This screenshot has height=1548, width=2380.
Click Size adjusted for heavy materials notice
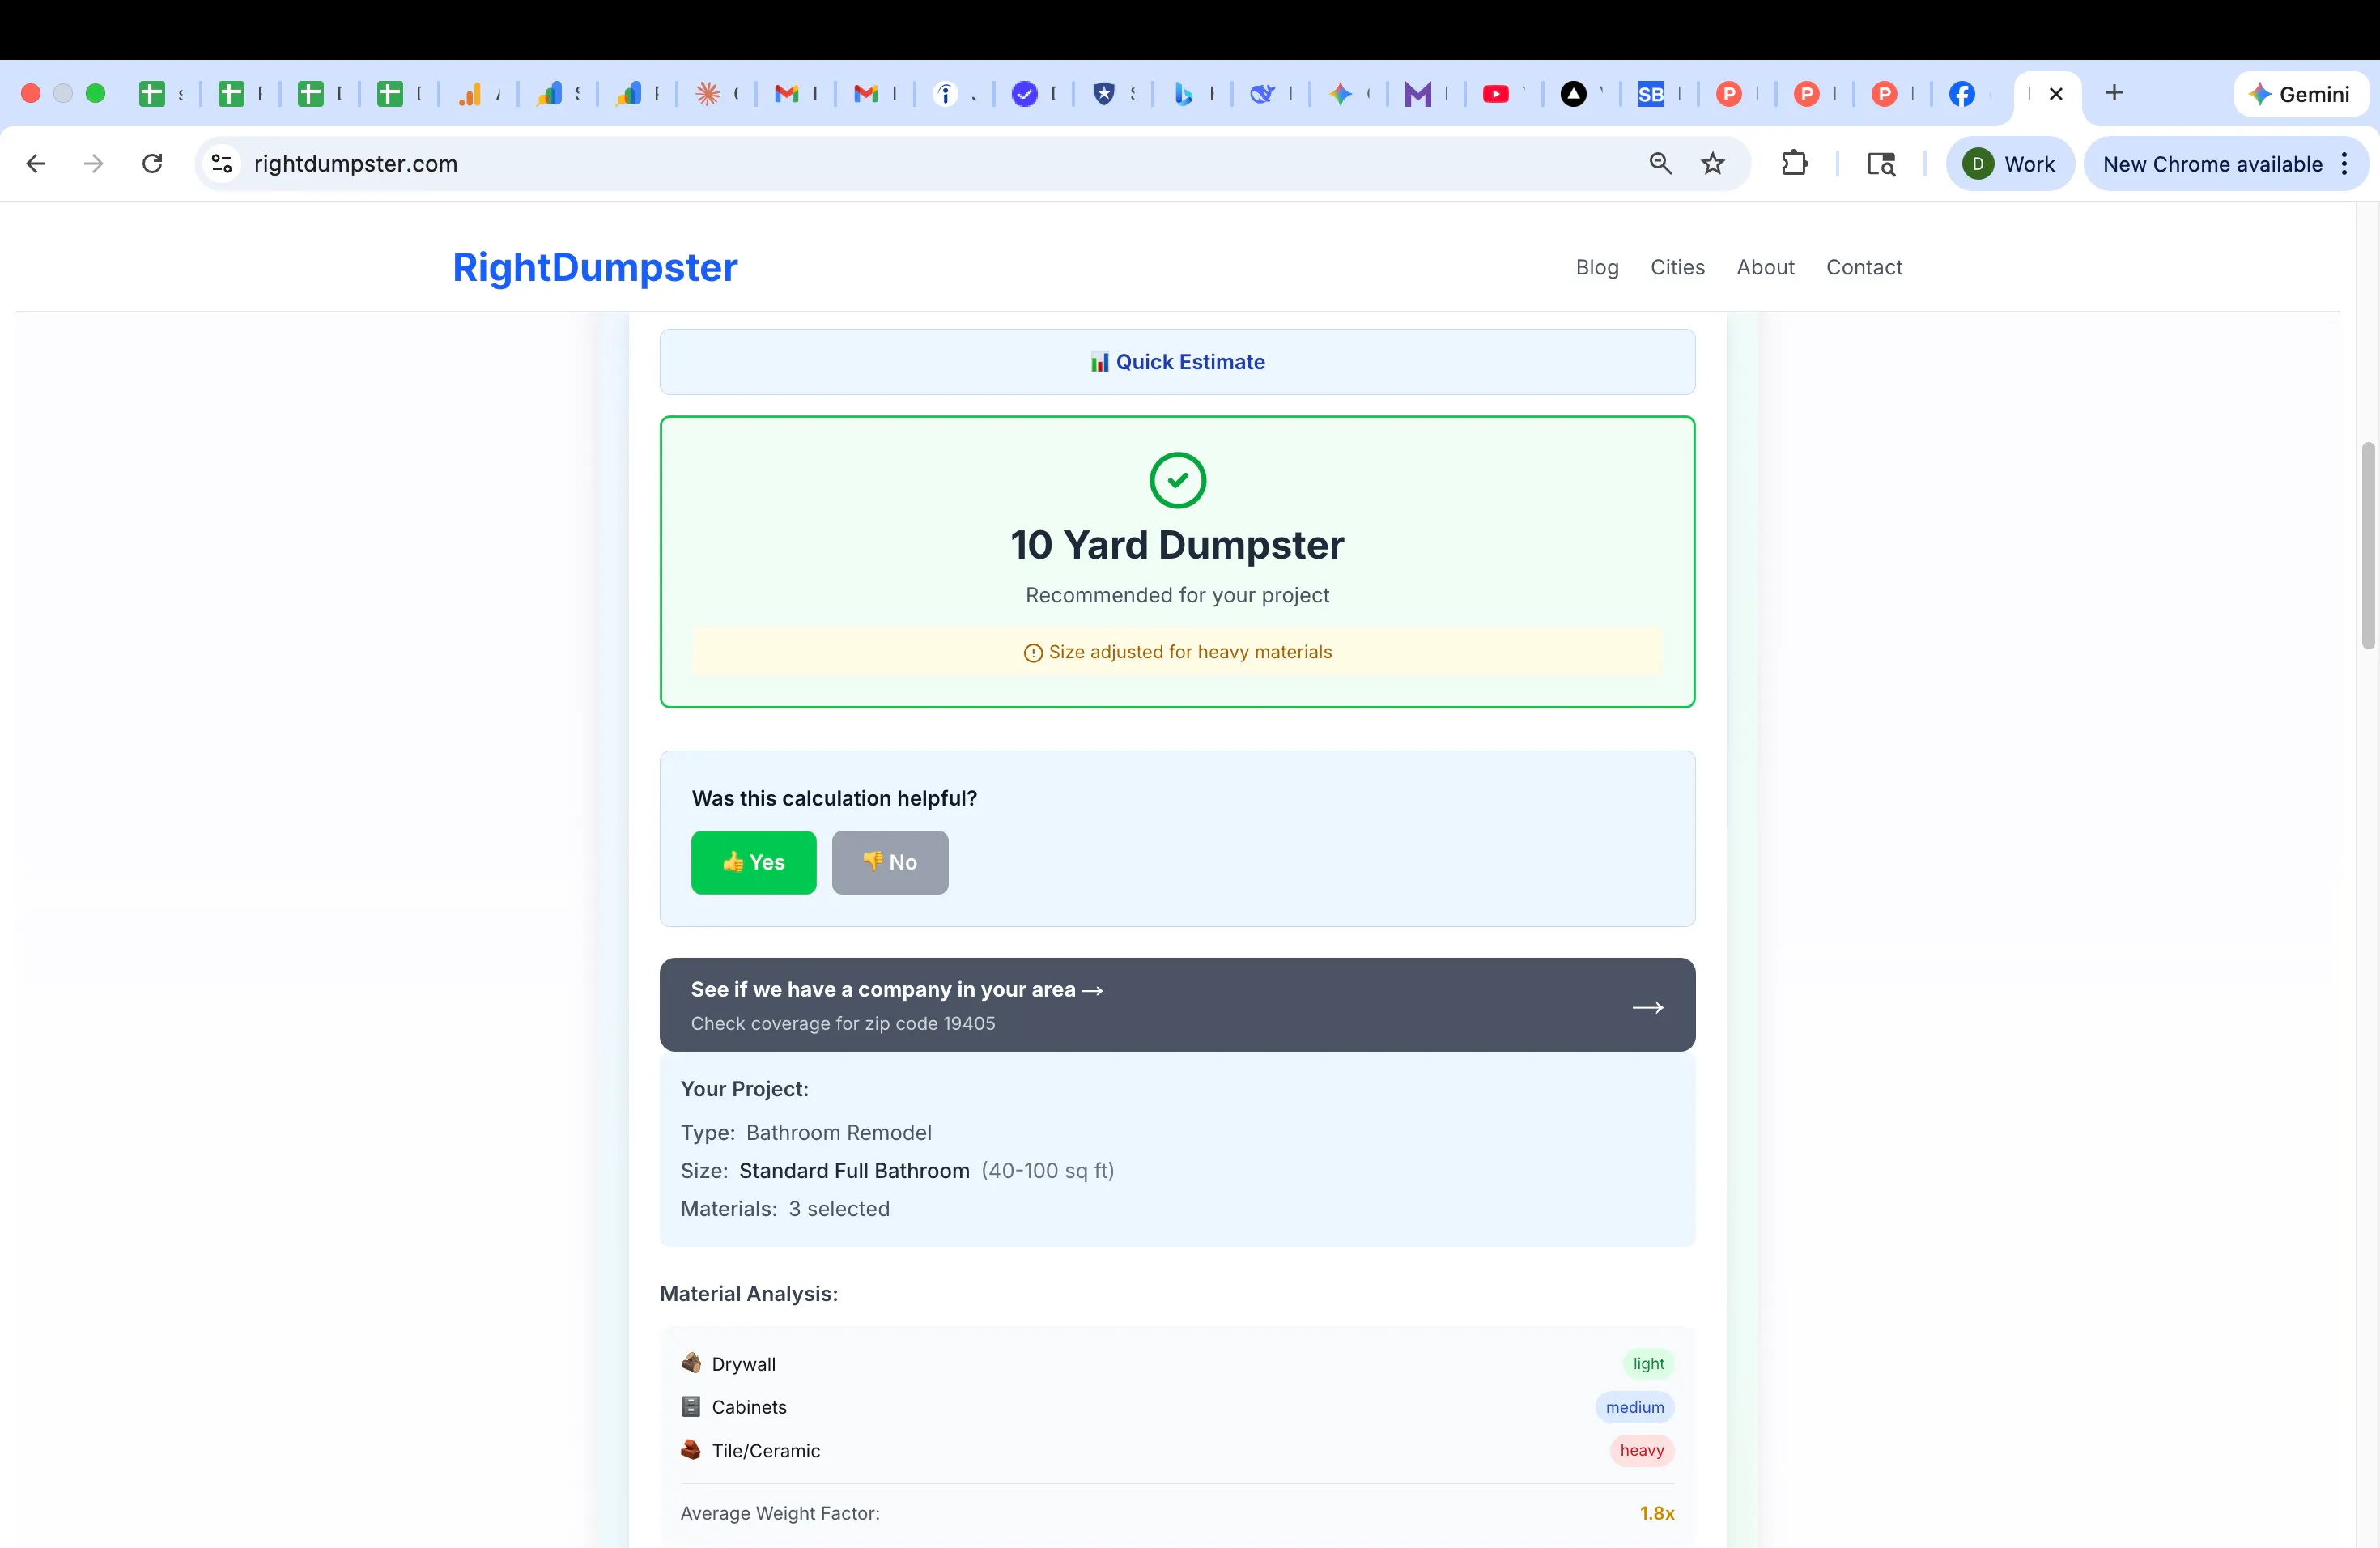tap(1177, 652)
